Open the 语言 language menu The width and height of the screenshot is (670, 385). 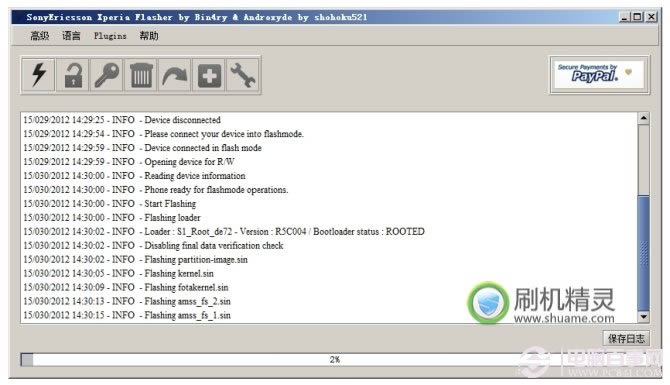click(71, 36)
